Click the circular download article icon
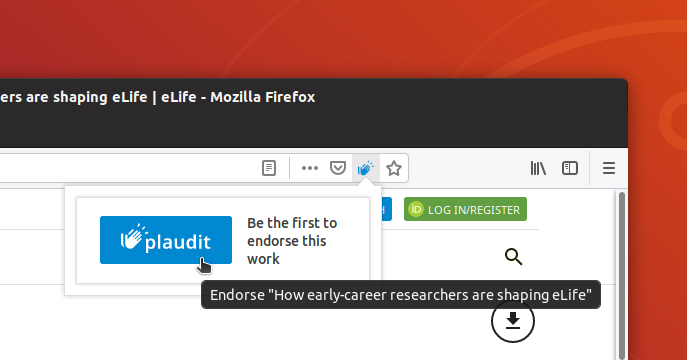 point(513,321)
